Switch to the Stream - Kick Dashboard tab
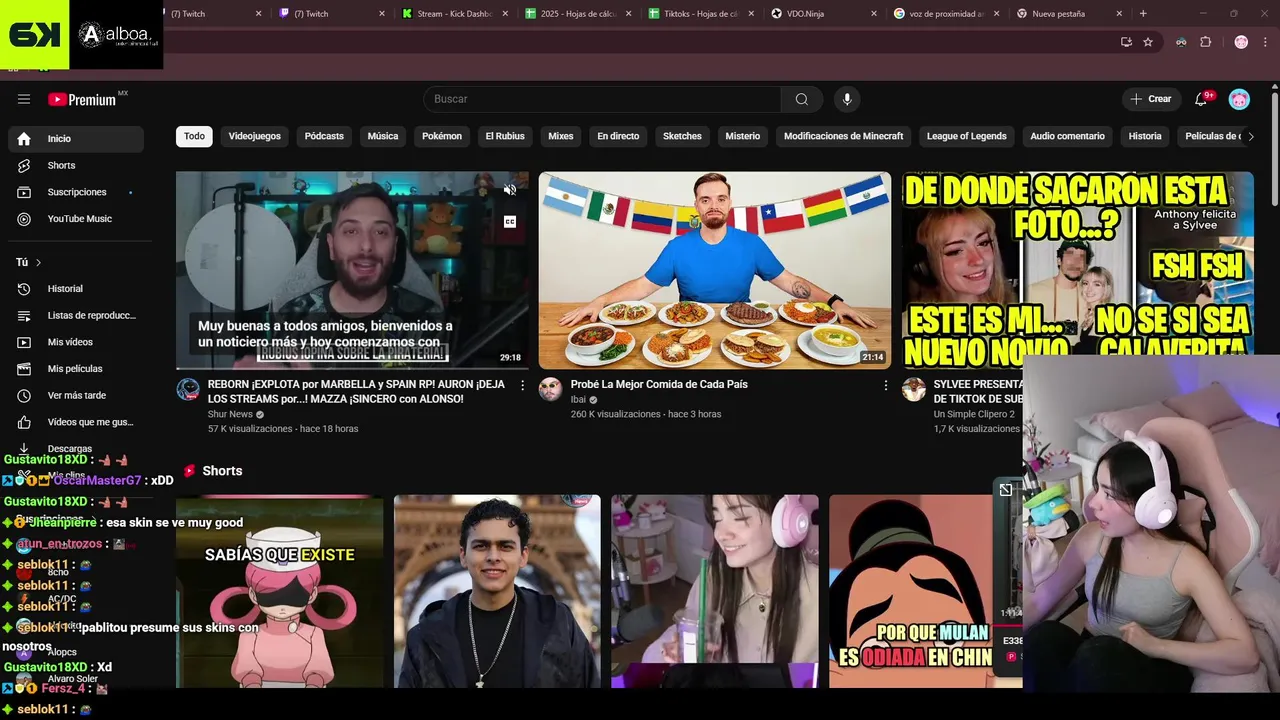Screen dimensions: 1280x720 click(454, 14)
